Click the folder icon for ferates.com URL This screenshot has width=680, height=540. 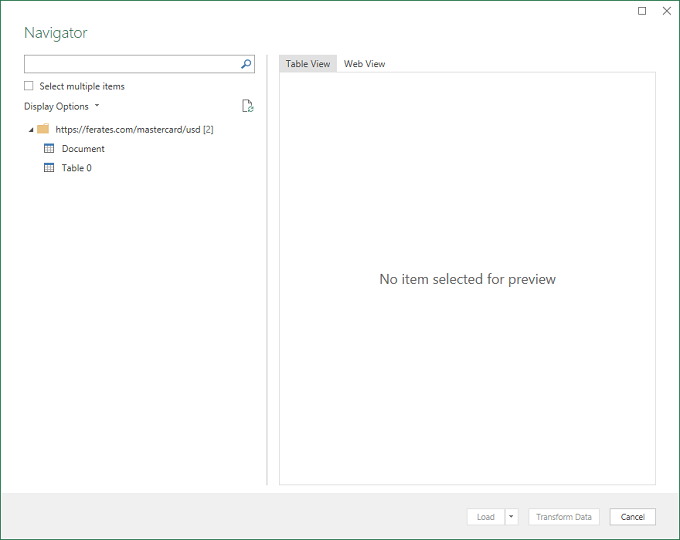tap(43, 129)
